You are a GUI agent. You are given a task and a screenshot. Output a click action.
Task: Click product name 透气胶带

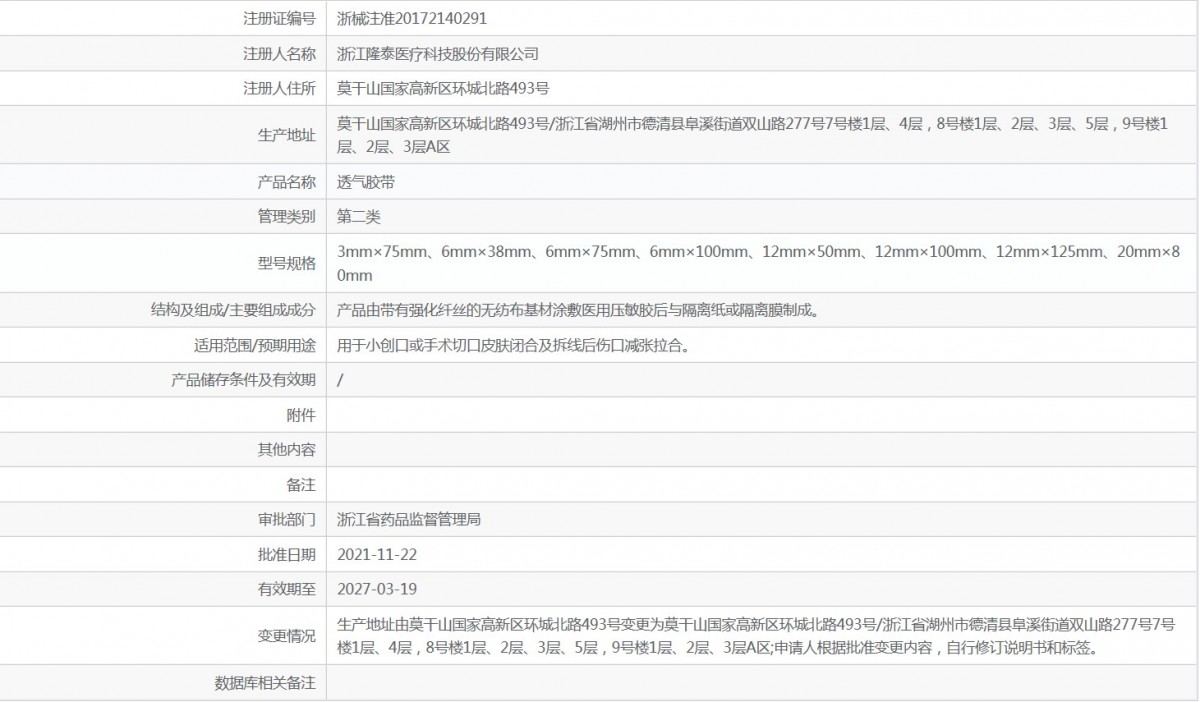[x=366, y=182]
